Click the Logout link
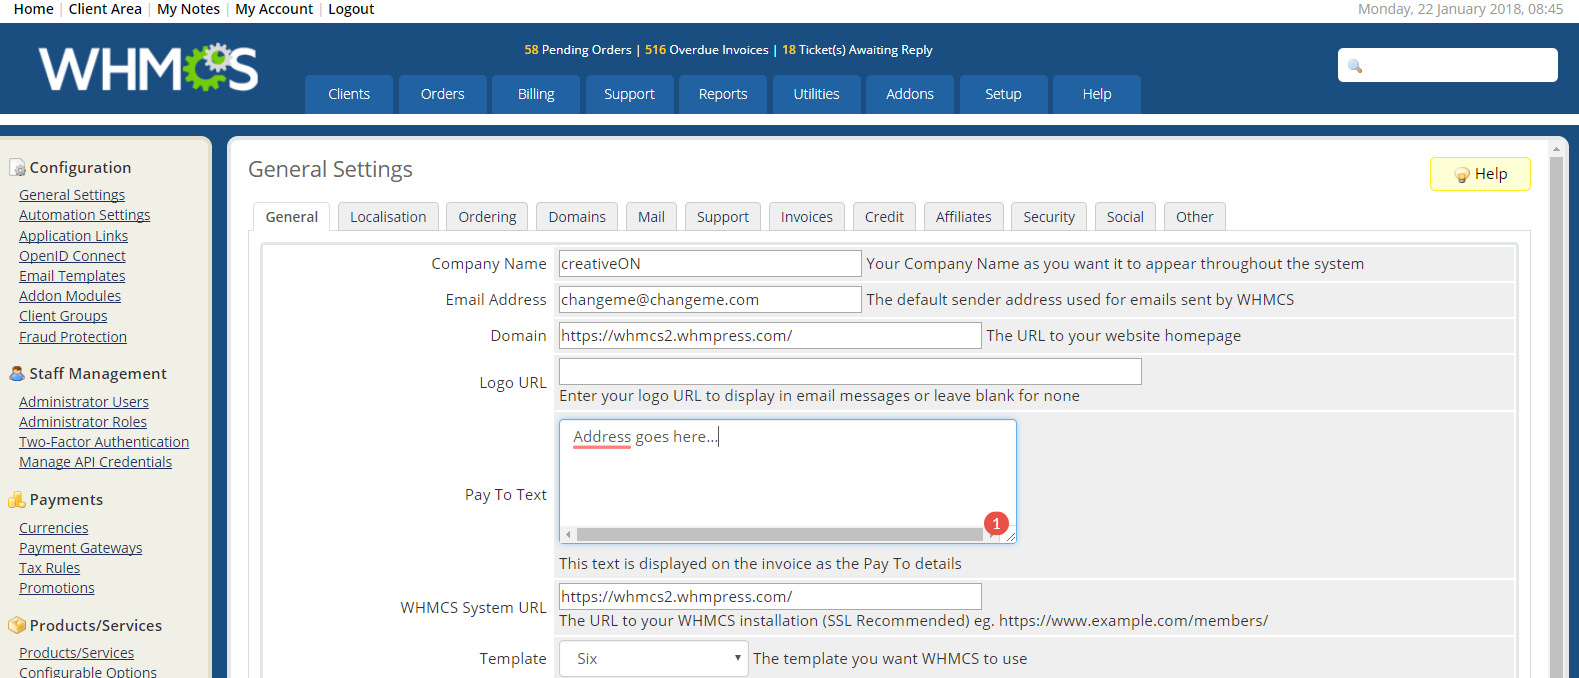1579x678 pixels. [x=351, y=9]
